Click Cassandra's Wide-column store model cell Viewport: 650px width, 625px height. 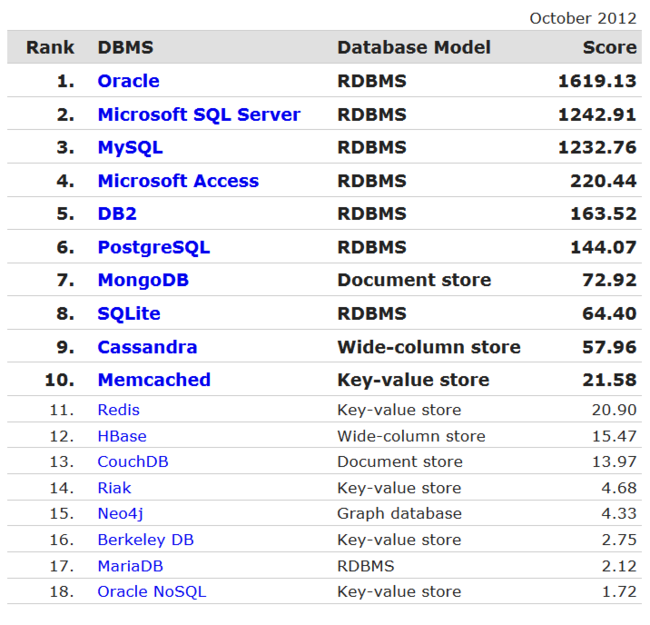429,347
